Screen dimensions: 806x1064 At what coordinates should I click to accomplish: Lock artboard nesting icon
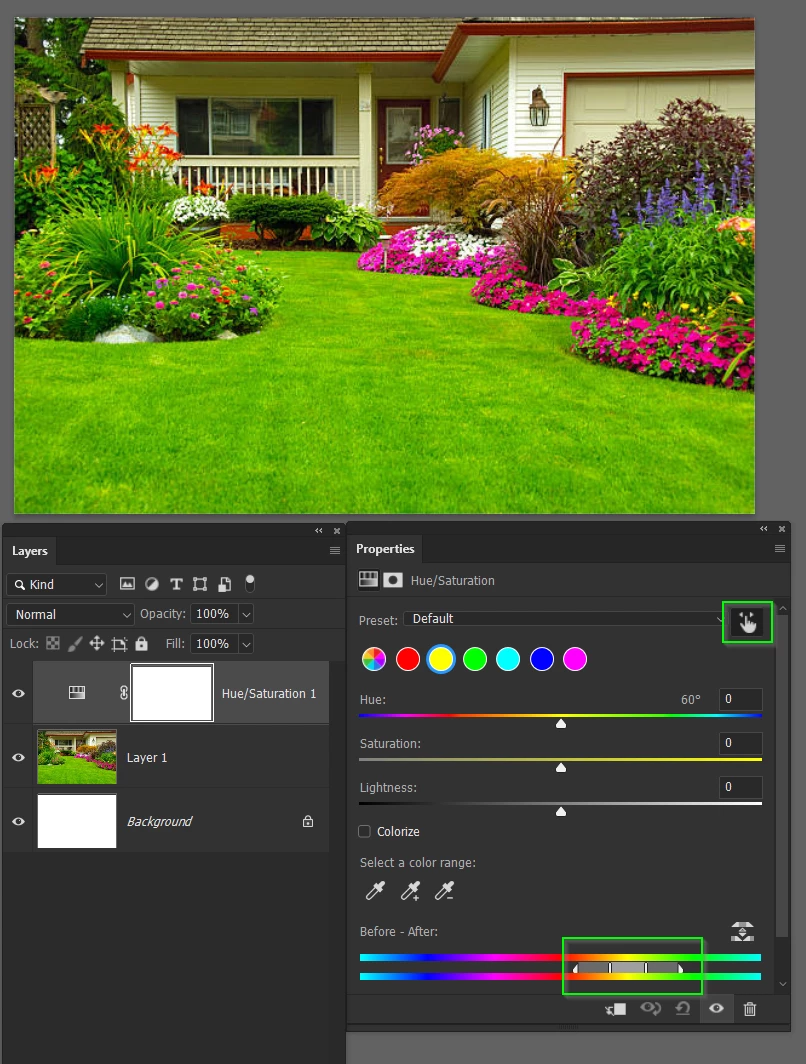coord(119,644)
